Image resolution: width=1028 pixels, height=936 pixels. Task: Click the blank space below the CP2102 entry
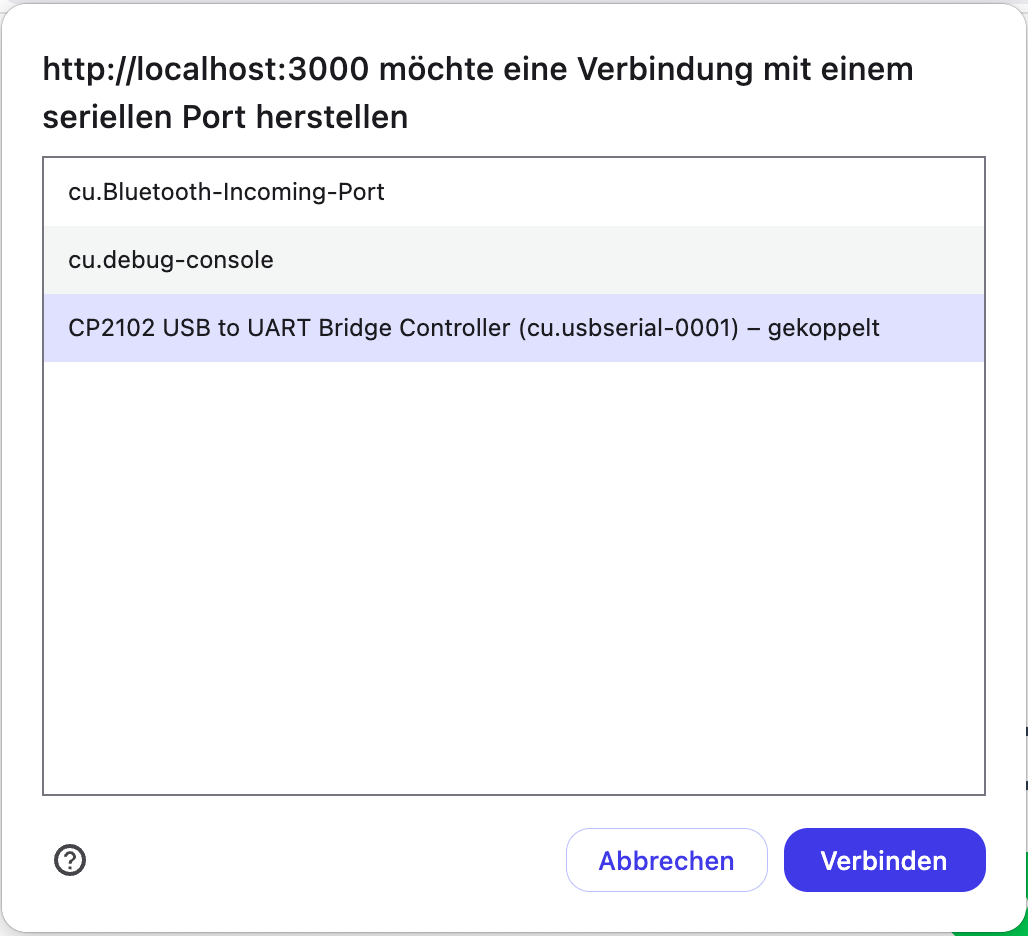pyautogui.click(x=514, y=577)
